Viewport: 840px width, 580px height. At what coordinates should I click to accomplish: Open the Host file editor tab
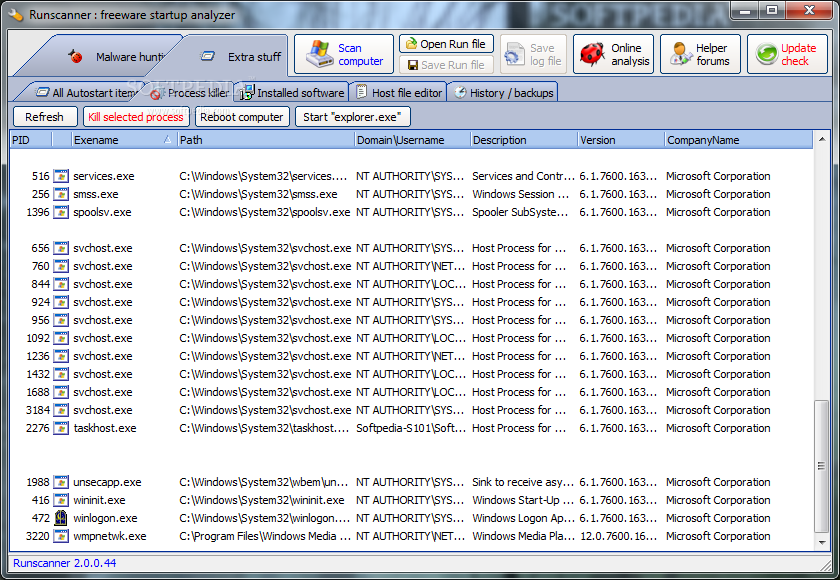(x=399, y=93)
